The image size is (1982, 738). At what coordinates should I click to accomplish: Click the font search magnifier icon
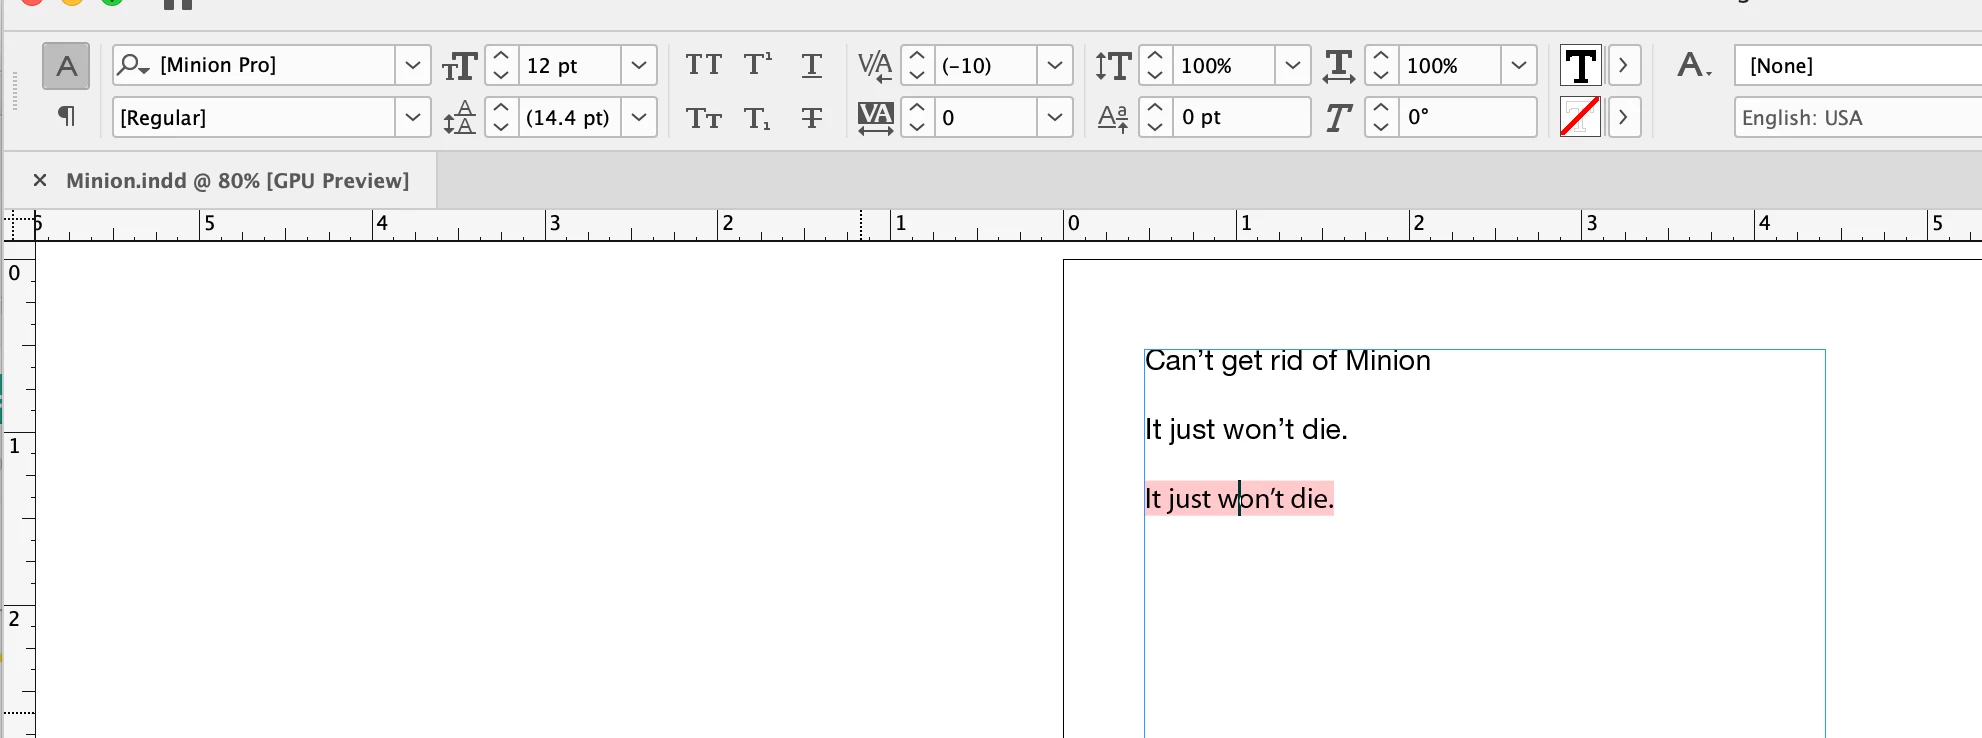pos(133,65)
